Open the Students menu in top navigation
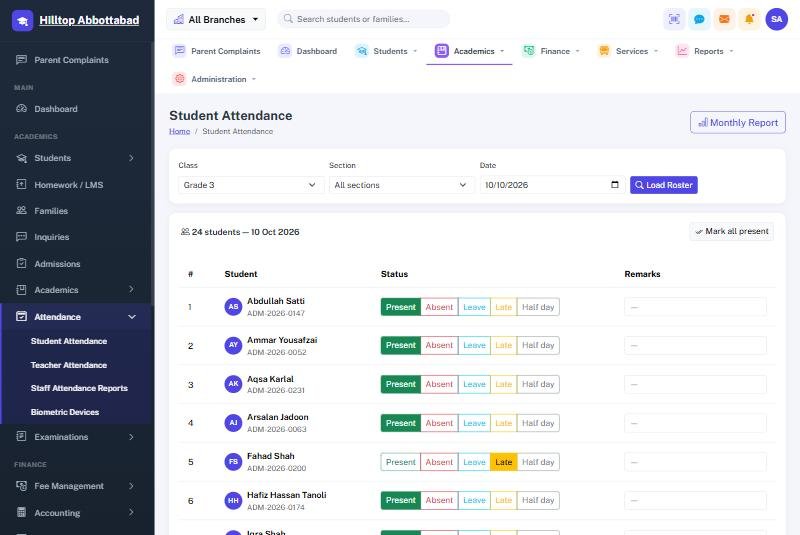The height and width of the screenshot is (535, 800). click(x=385, y=51)
